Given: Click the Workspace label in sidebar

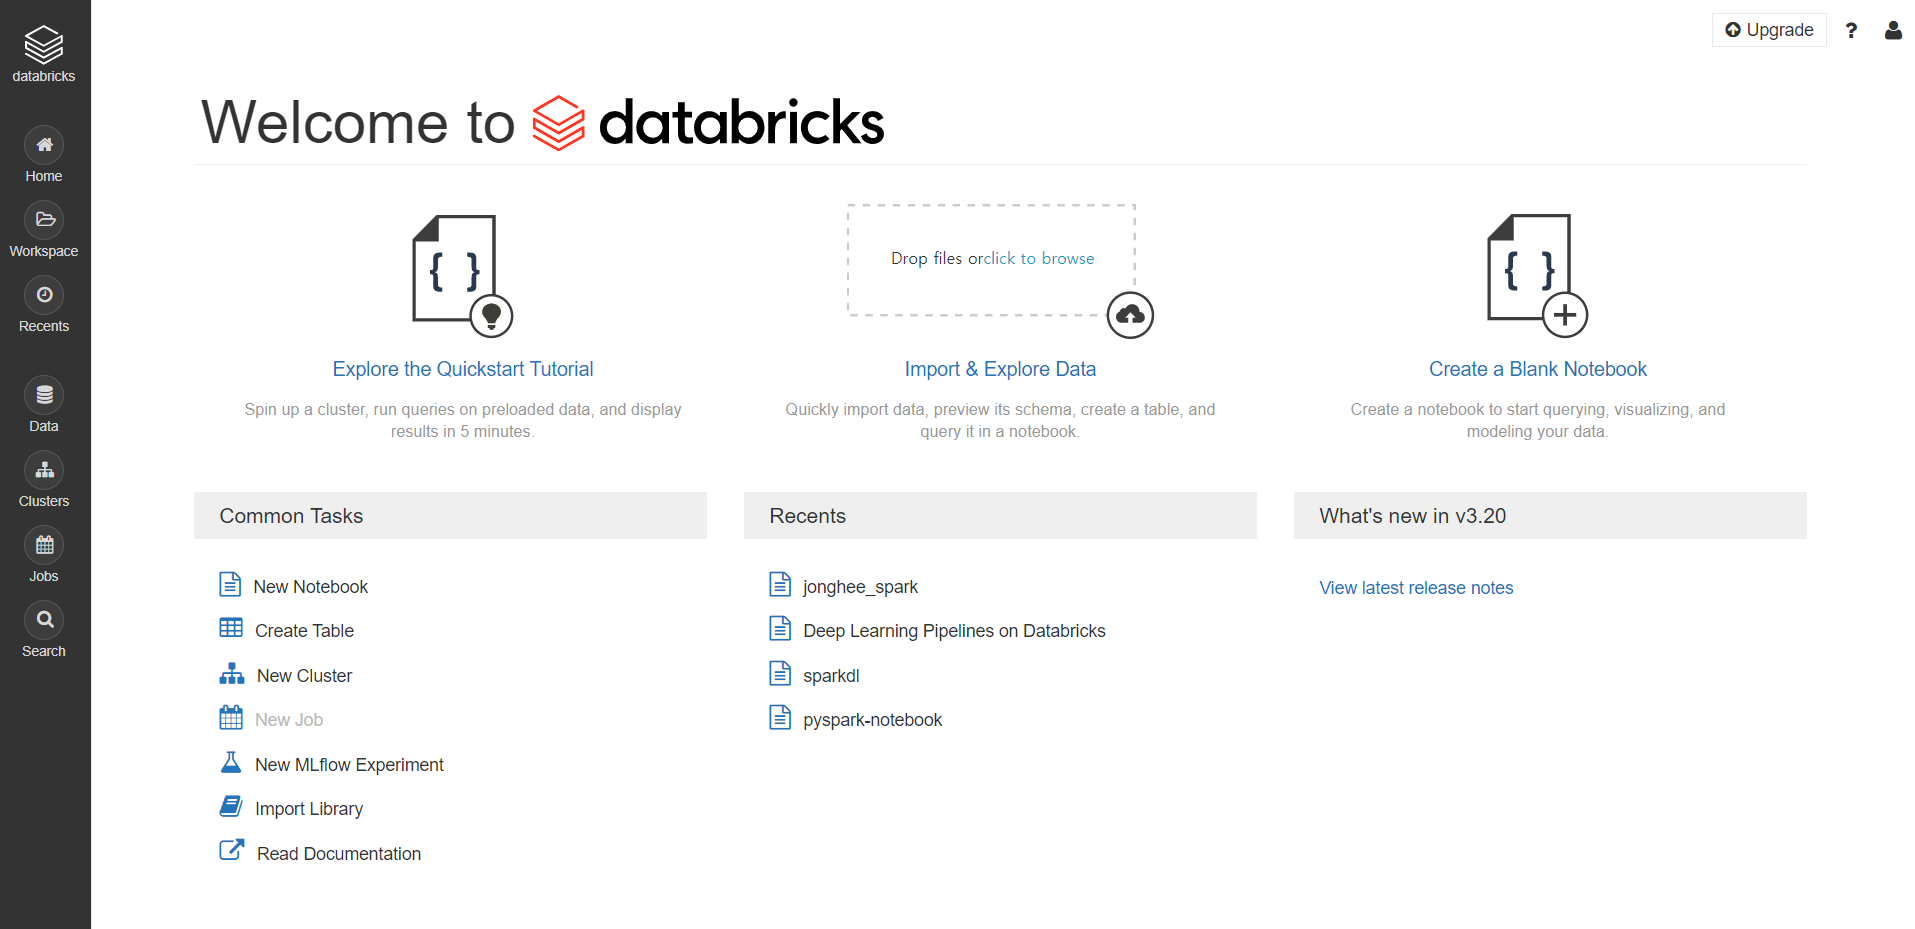Looking at the screenshot, I should (44, 251).
